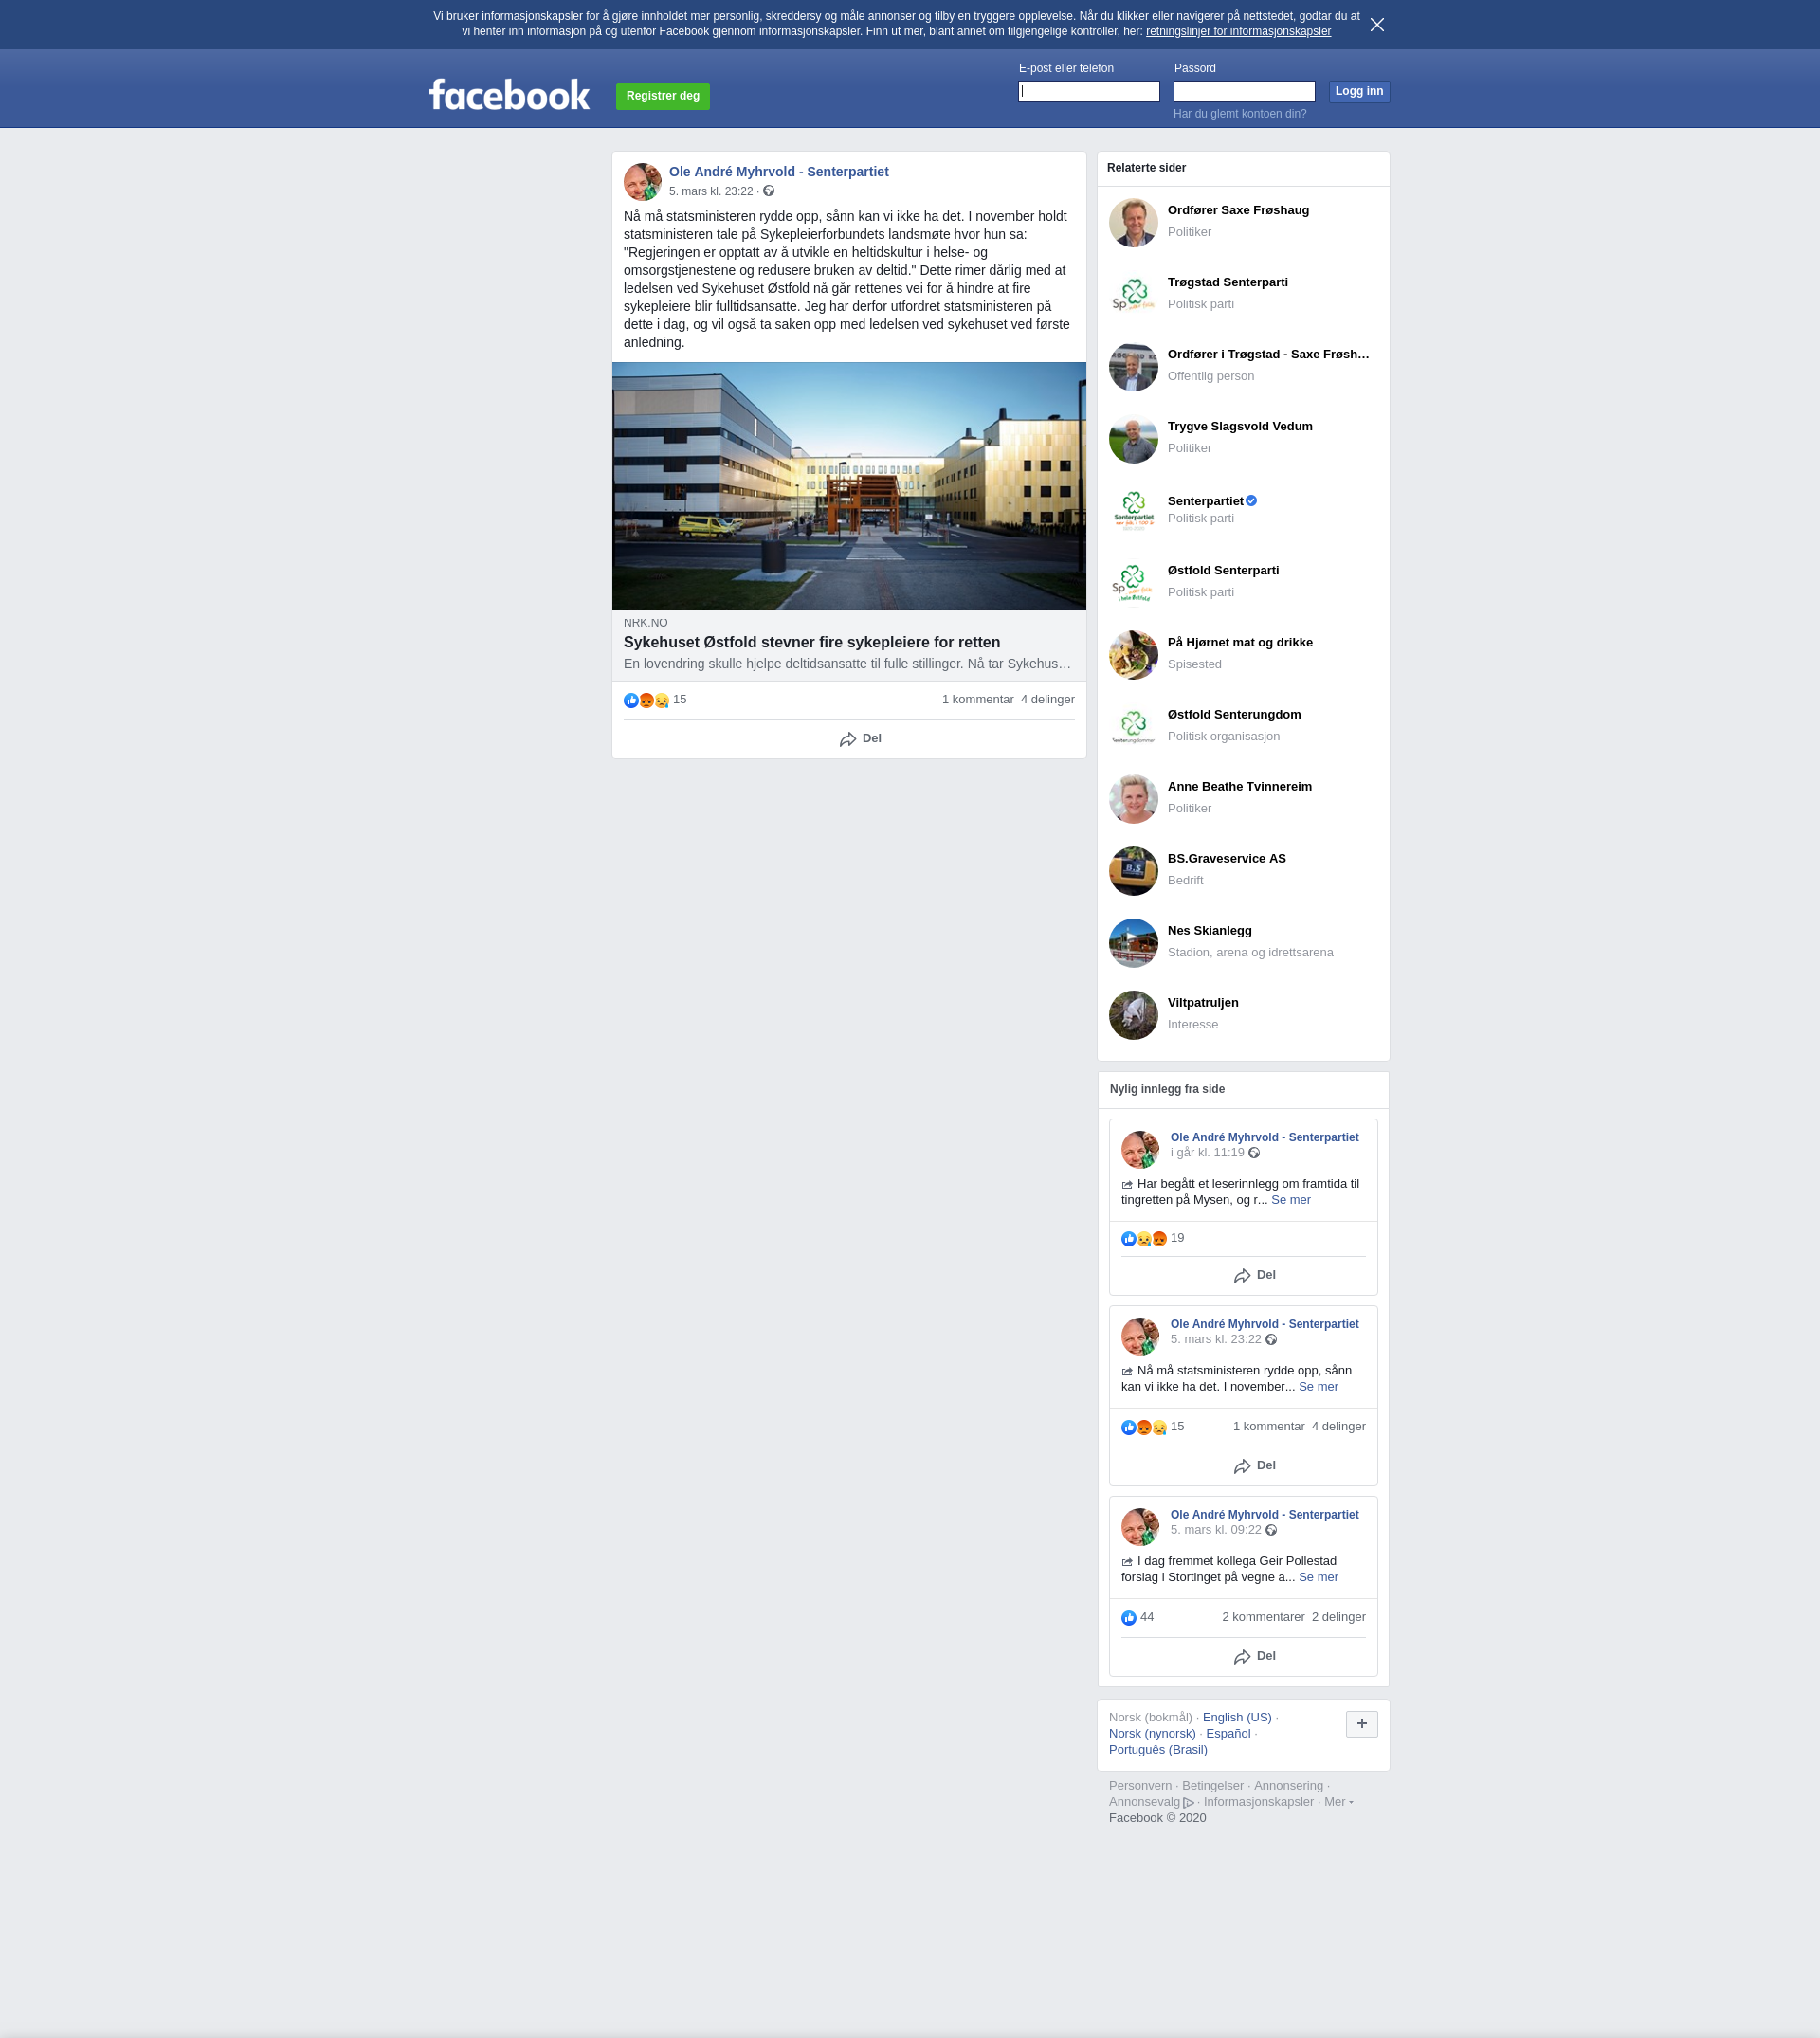1820x2038 pixels.
Task: Open Personvern footer link
Action: click(1140, 1786)
